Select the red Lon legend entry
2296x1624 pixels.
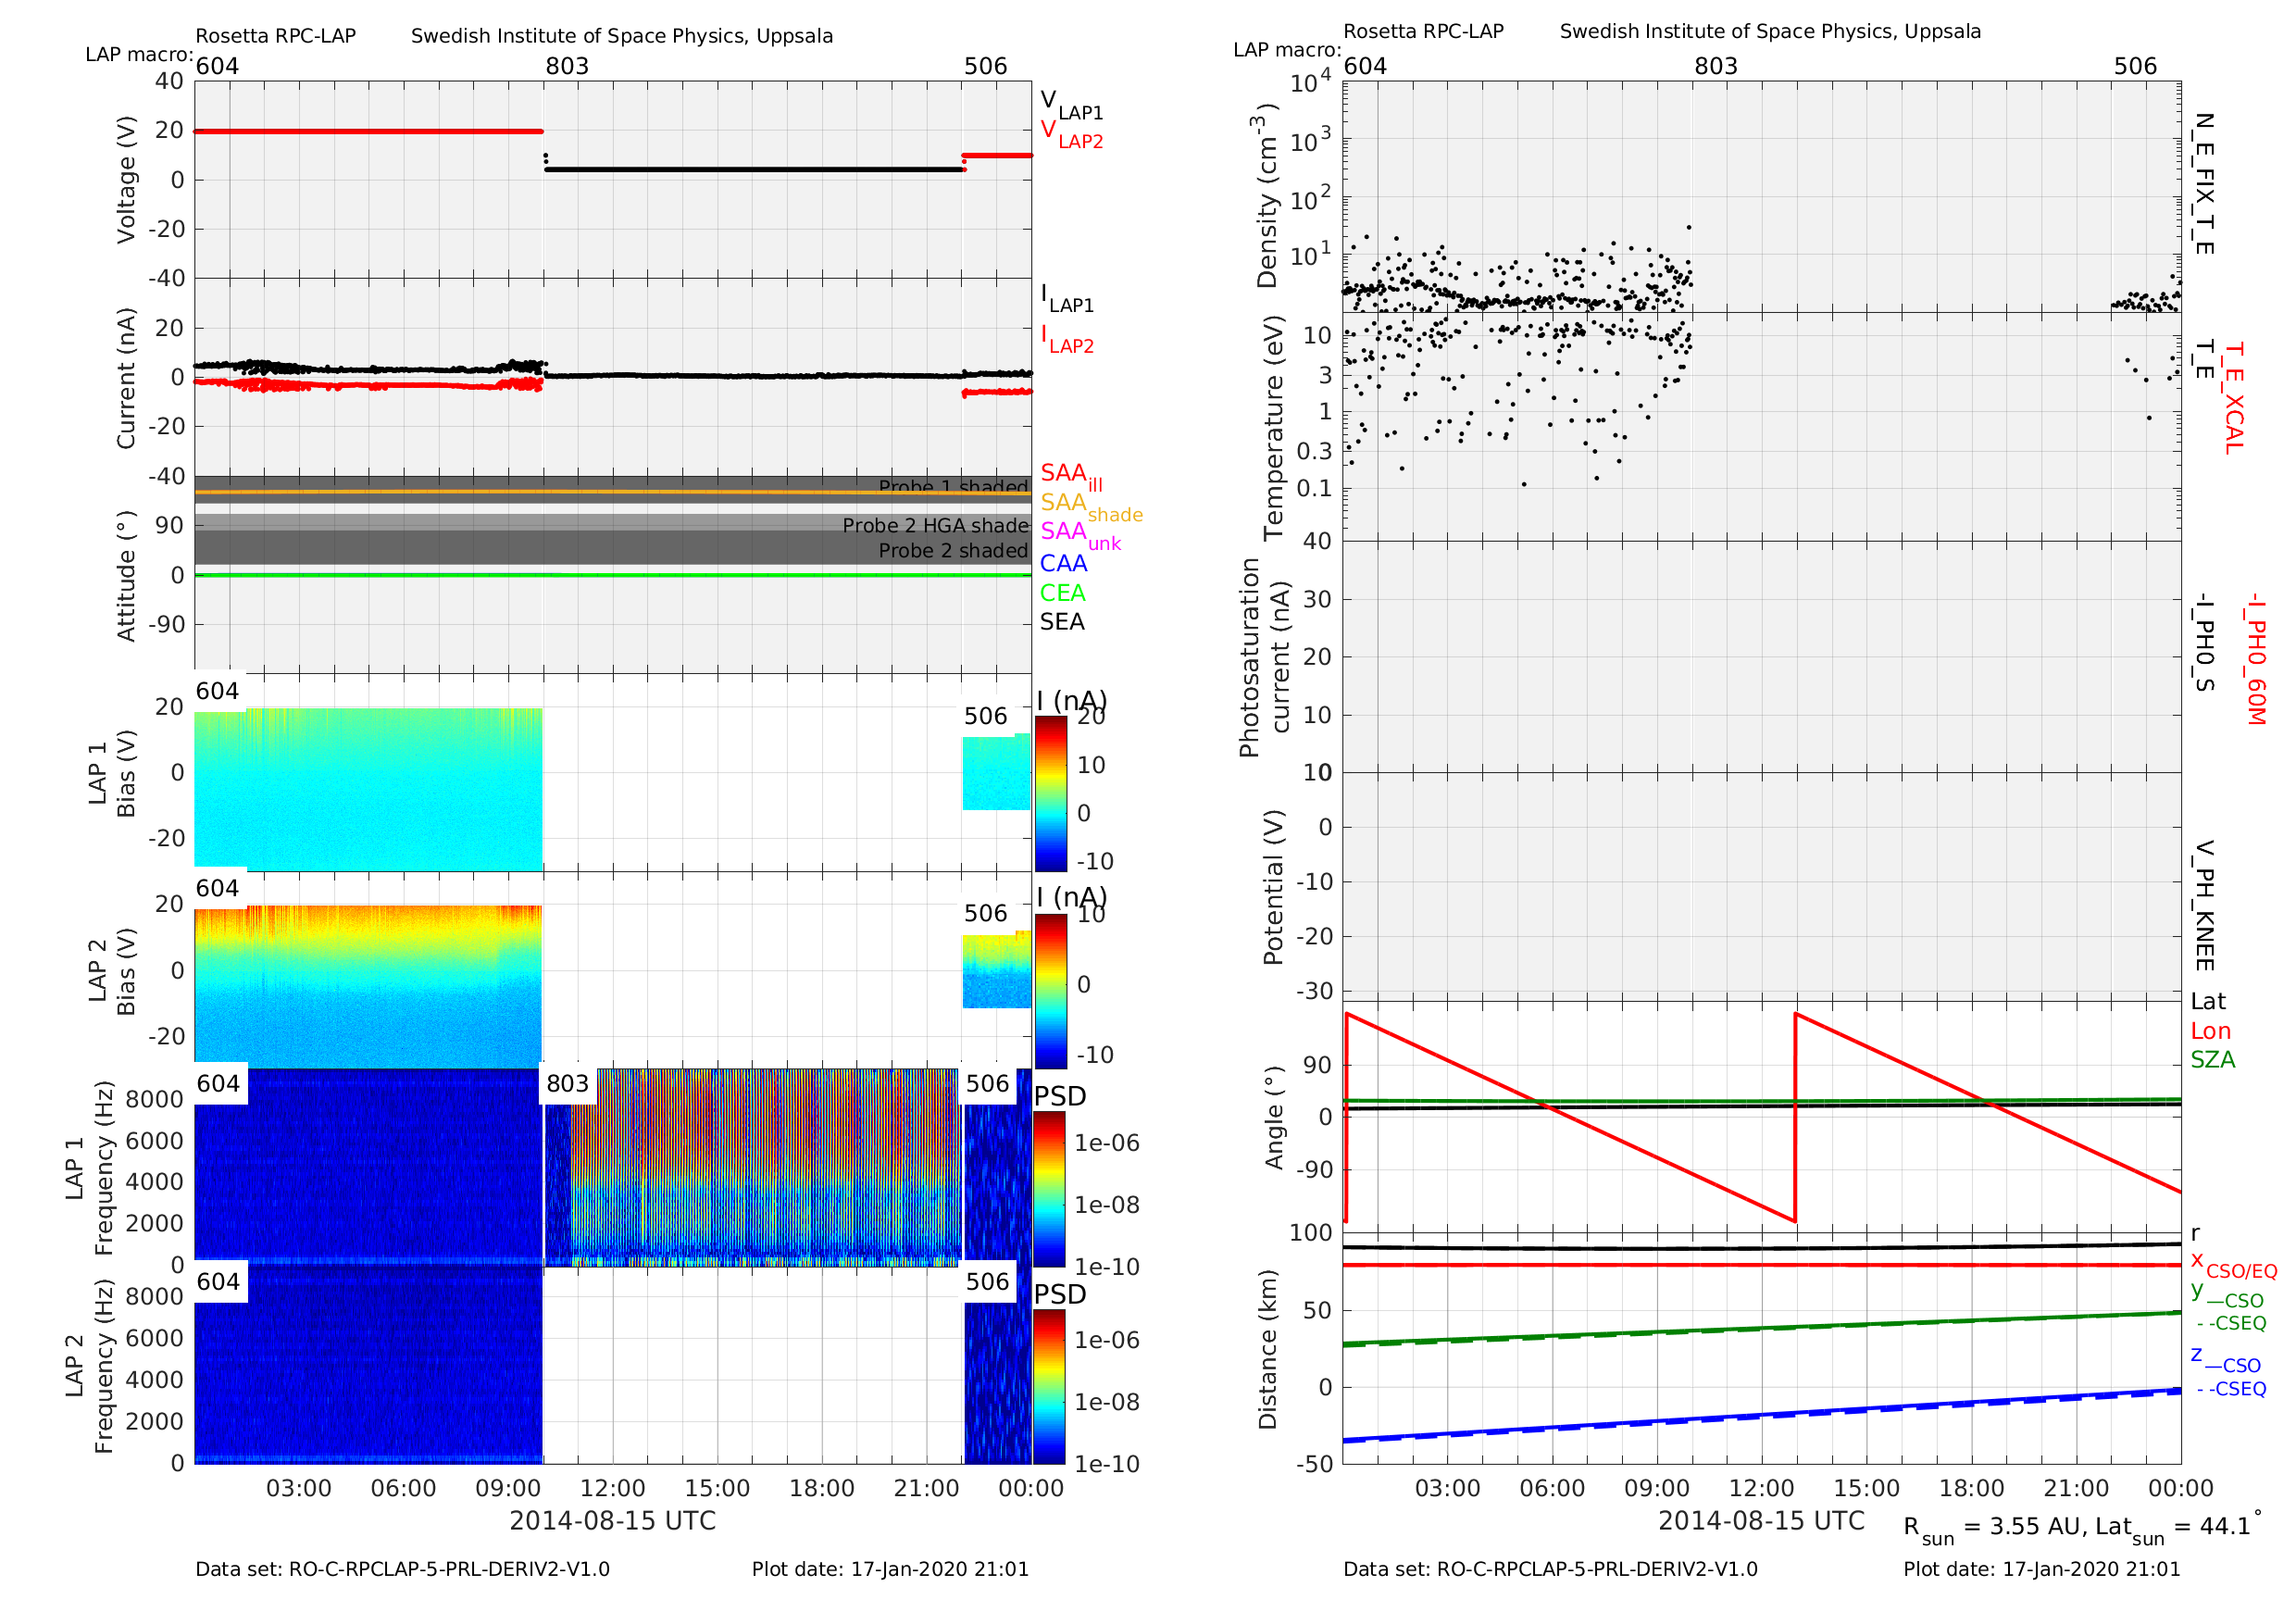coord(2211,1031)
